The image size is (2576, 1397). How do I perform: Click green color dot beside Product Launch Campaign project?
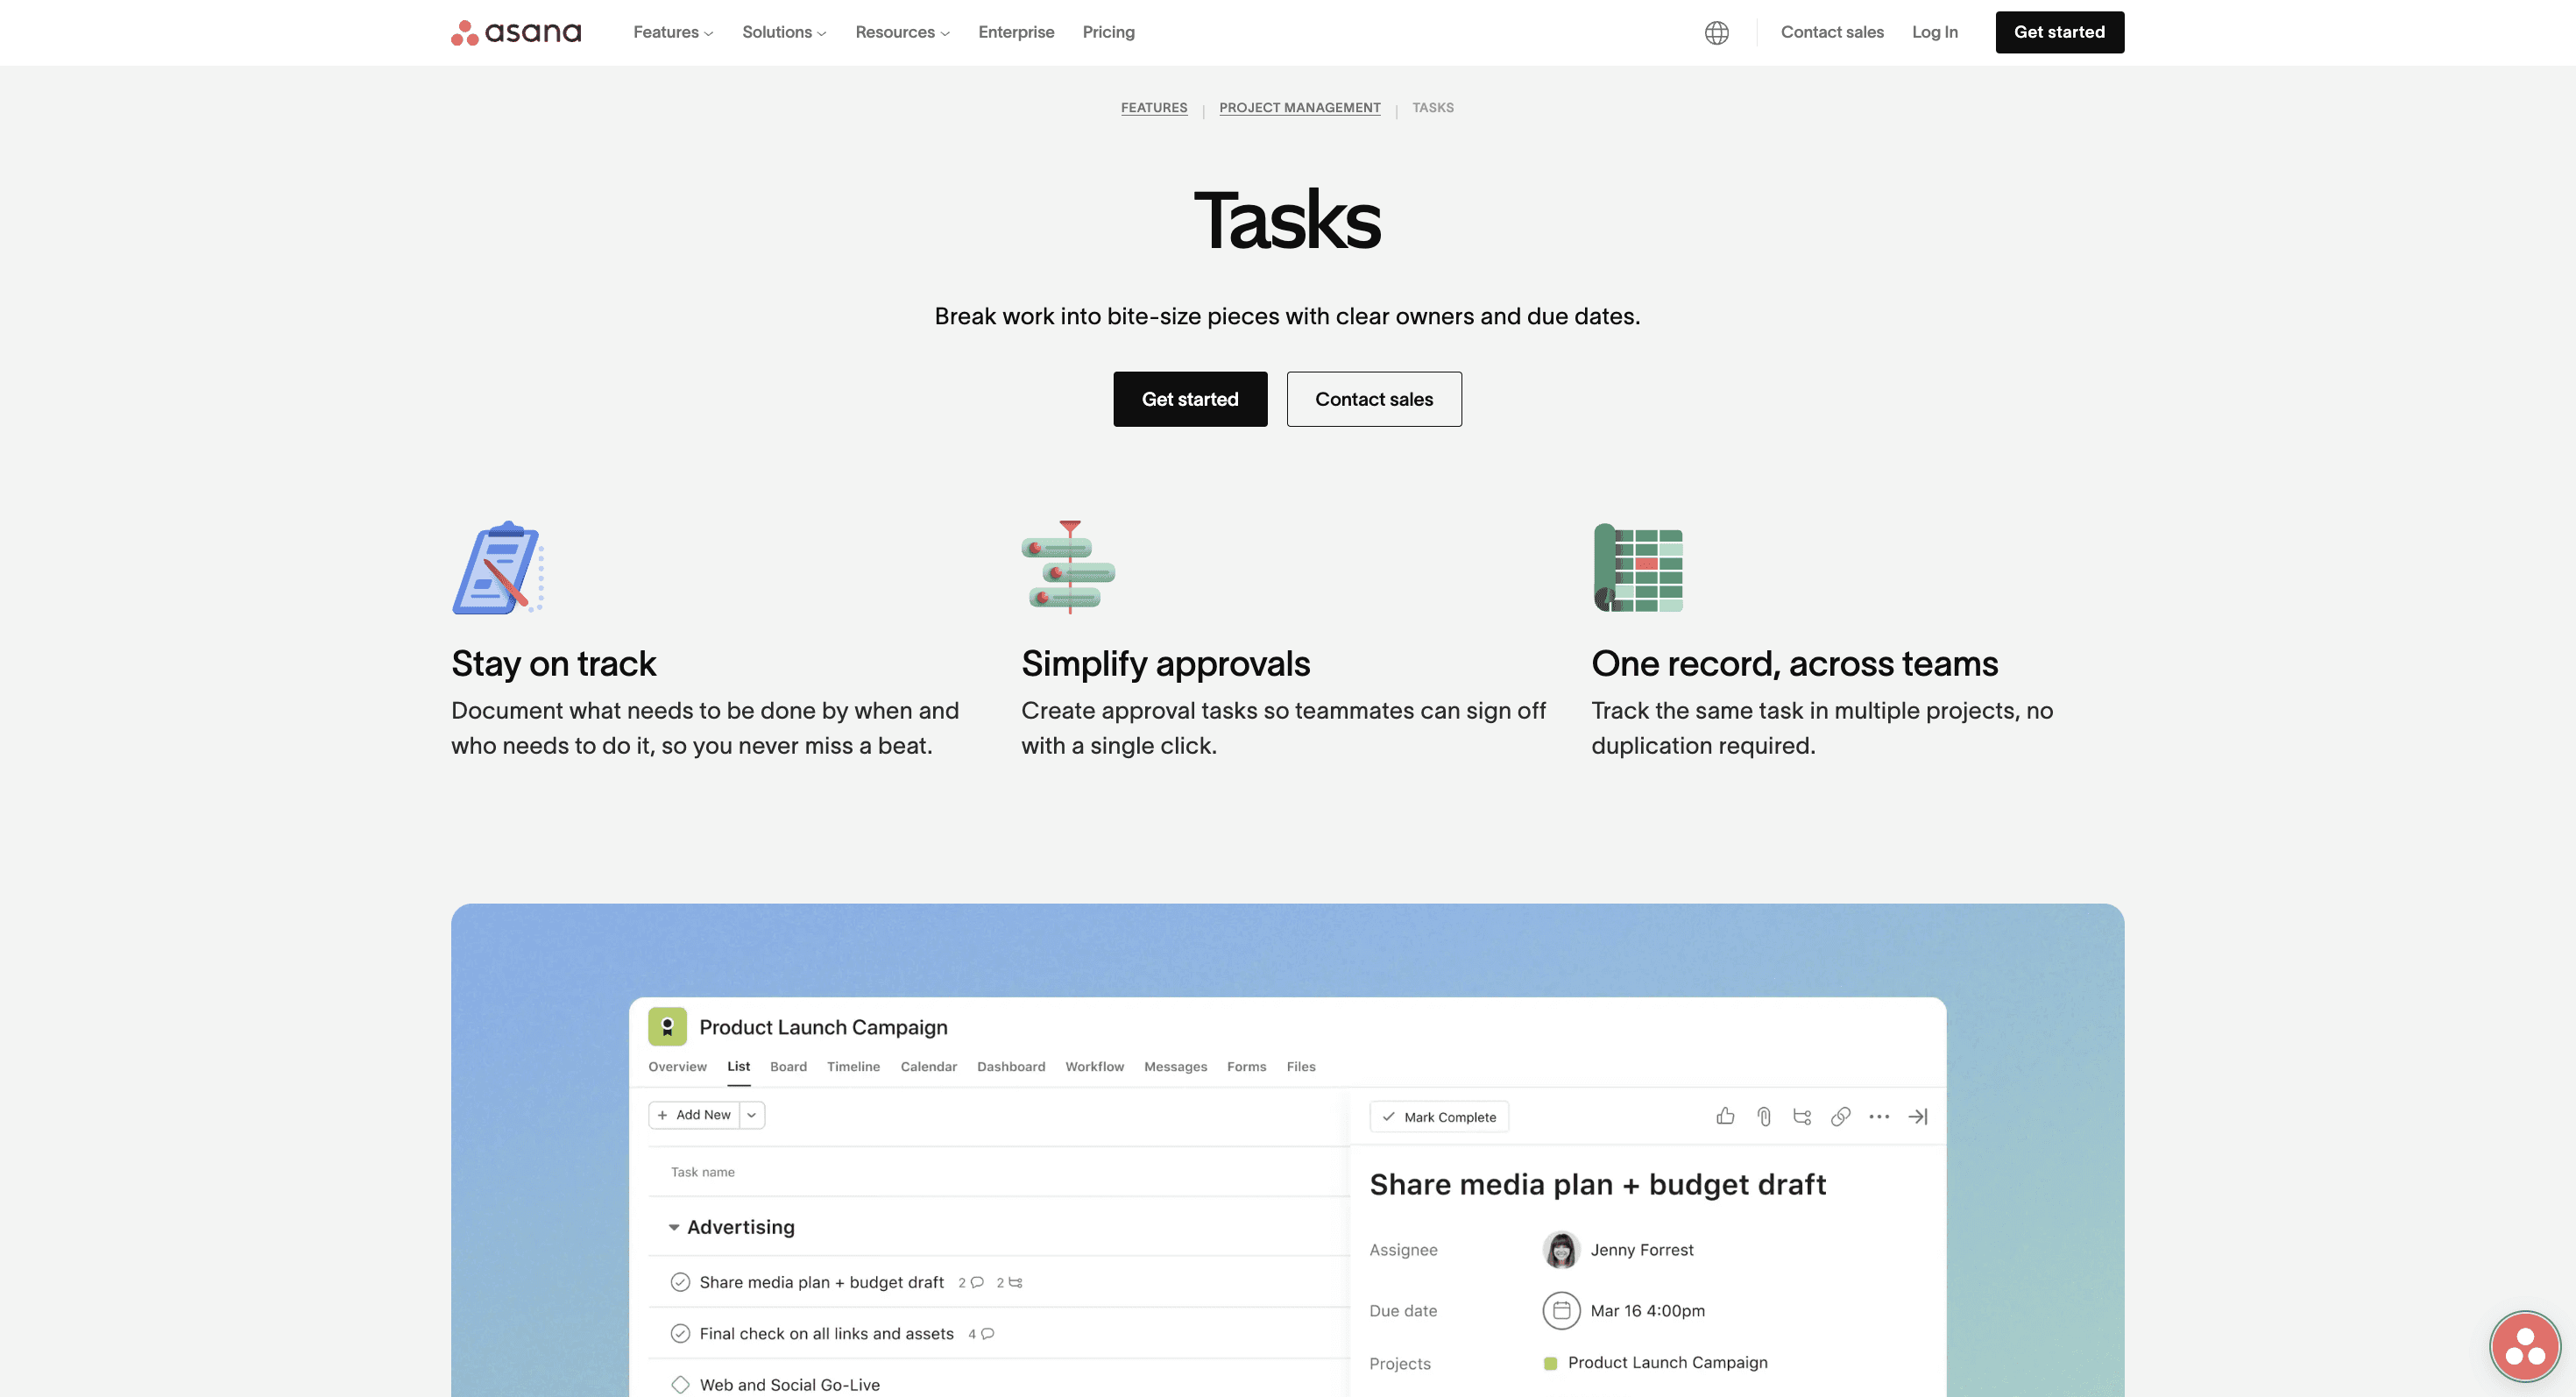(x=1549, y=1362)
